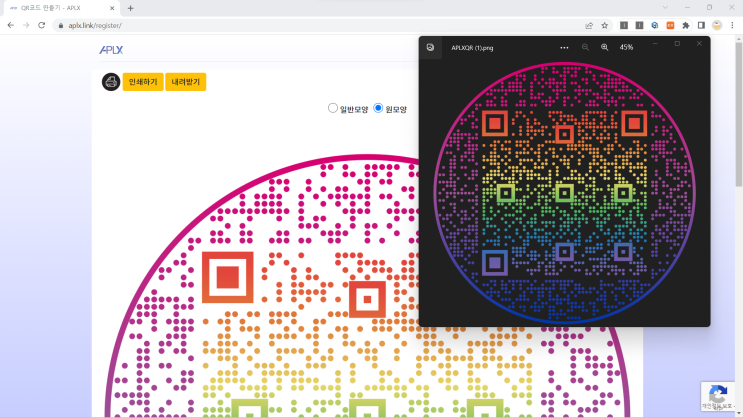
Task: Click the QR image in photo viewer
Action: click(x=564, y=193)
